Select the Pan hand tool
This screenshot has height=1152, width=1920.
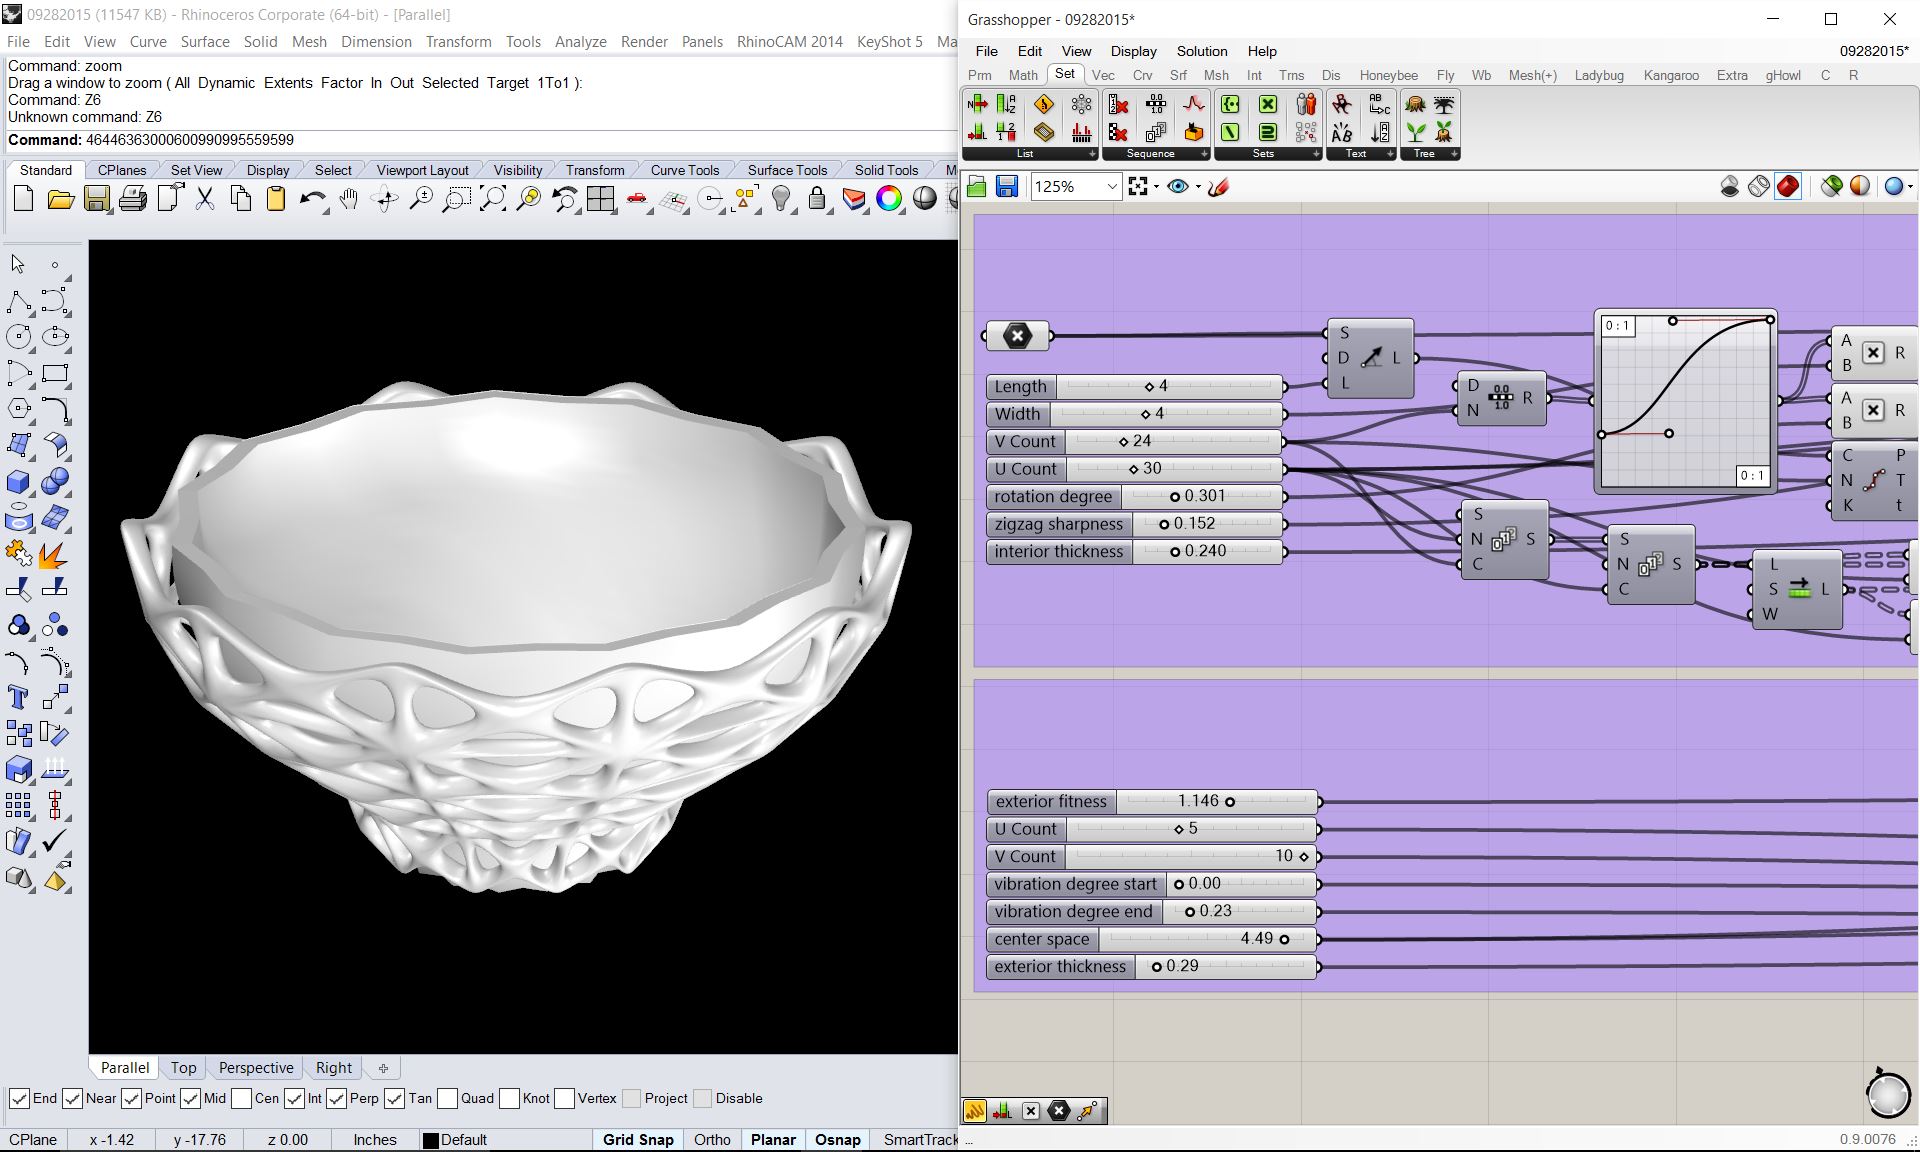coord(348,199)
